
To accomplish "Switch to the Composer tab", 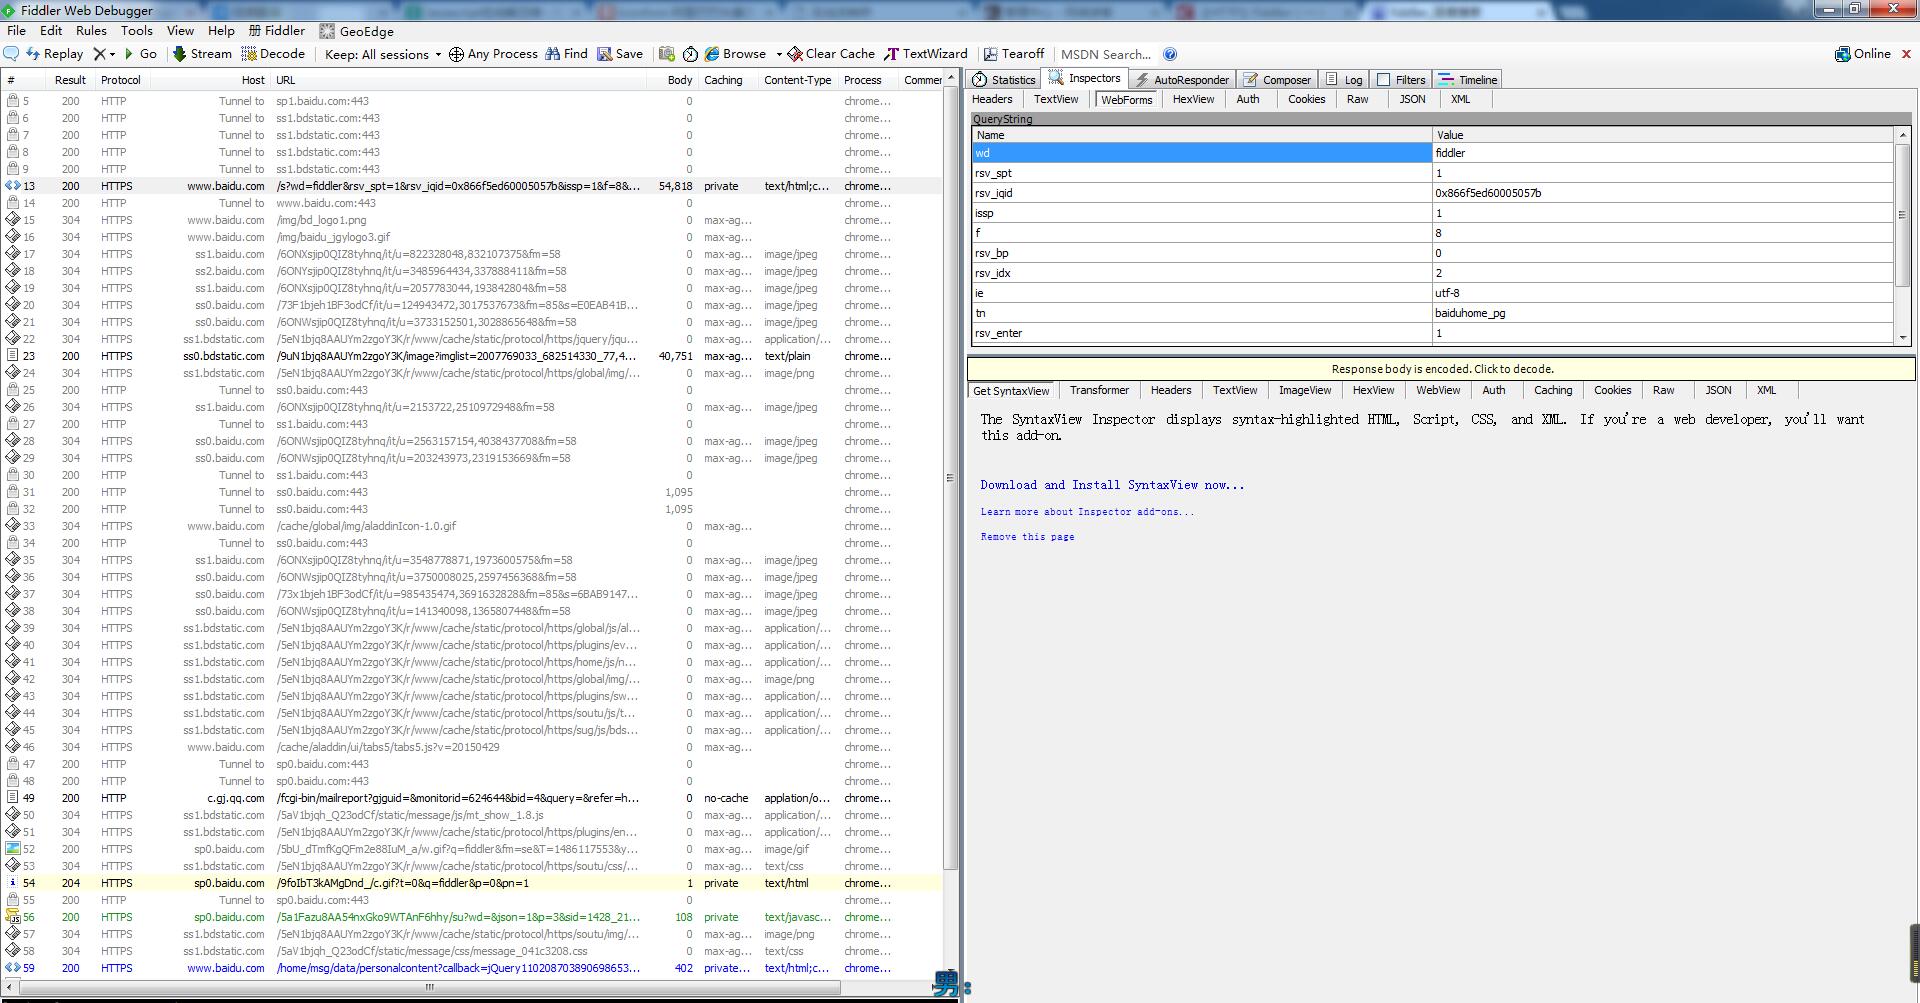I will (1277, 79).
